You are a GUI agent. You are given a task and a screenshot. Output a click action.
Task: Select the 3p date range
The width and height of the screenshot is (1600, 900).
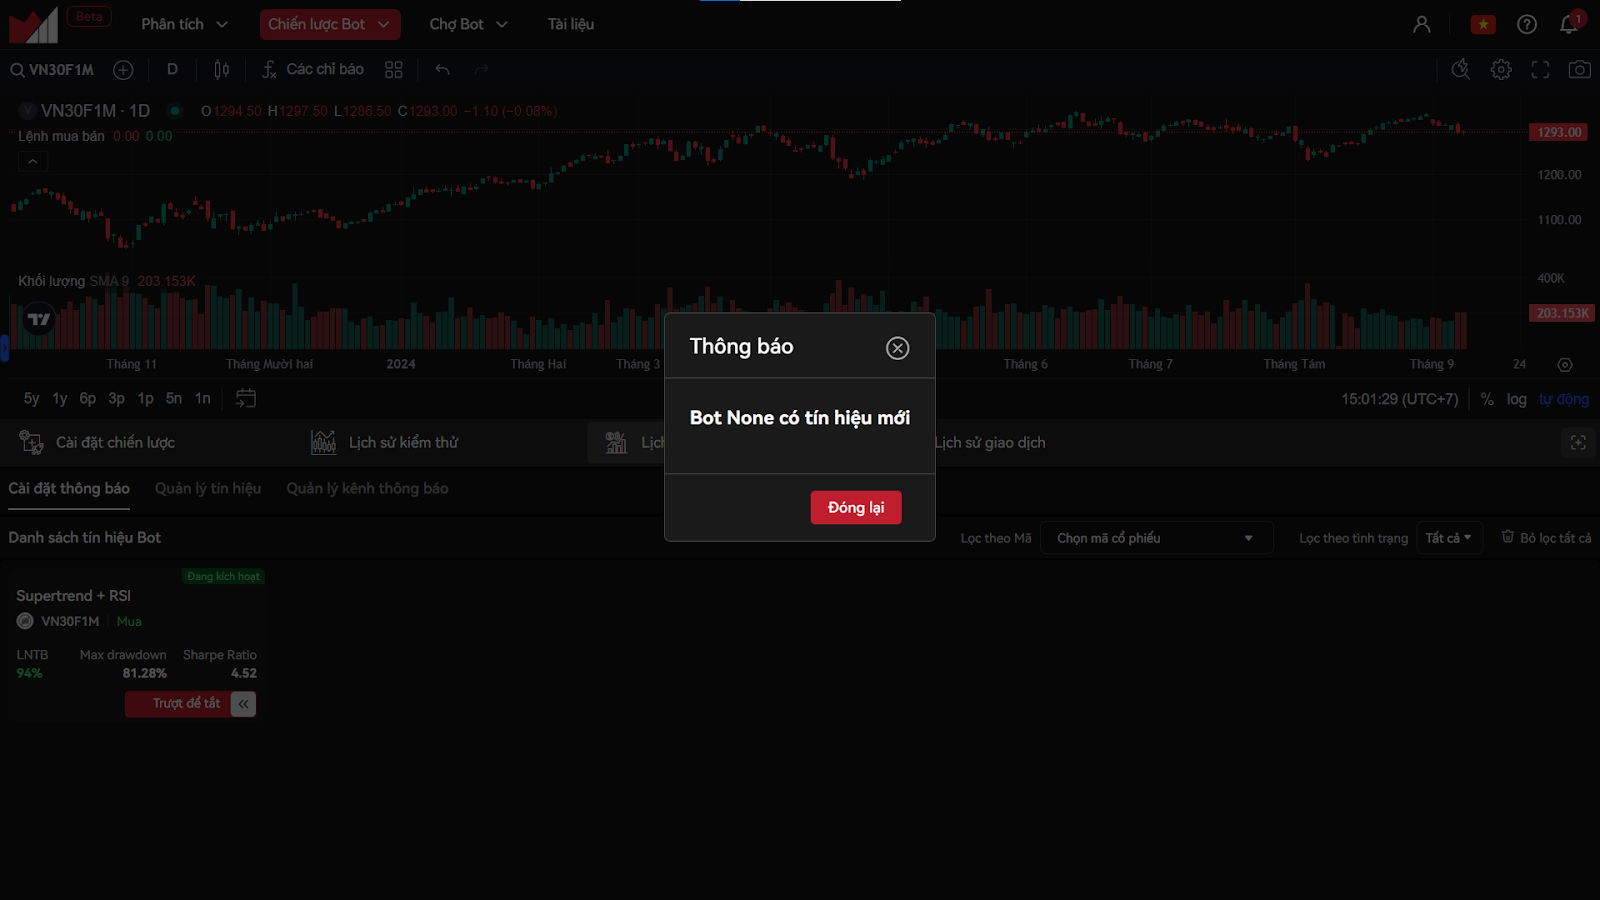click(117, 398)
